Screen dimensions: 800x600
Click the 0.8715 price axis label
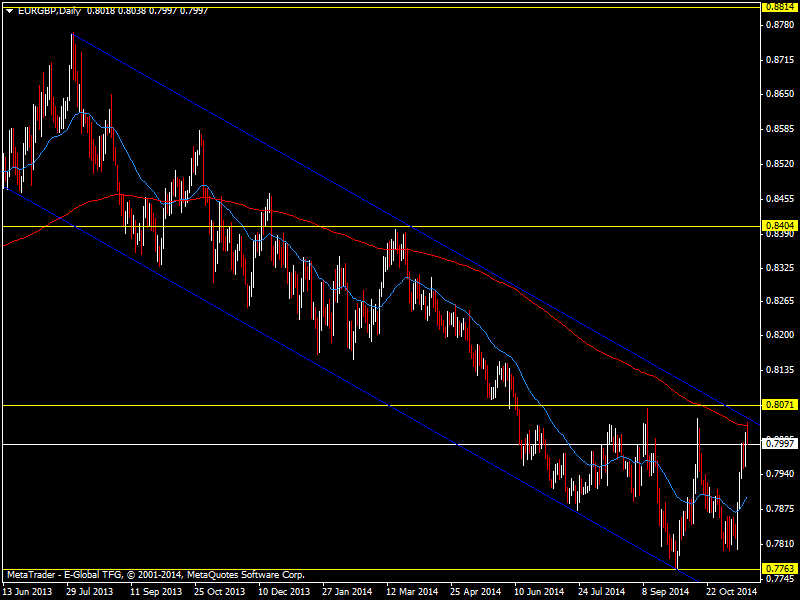tap(781, 60)
